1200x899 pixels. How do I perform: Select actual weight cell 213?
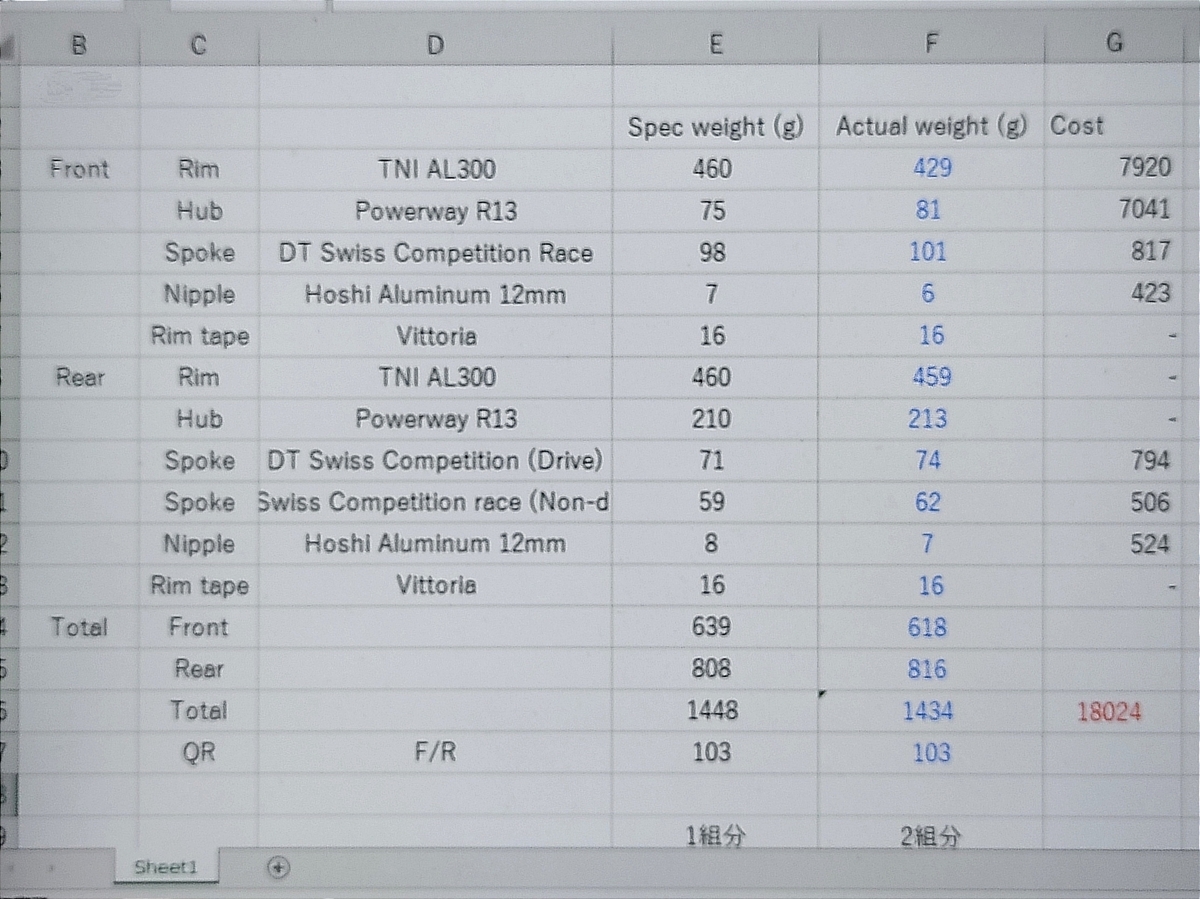pos(931,419)
